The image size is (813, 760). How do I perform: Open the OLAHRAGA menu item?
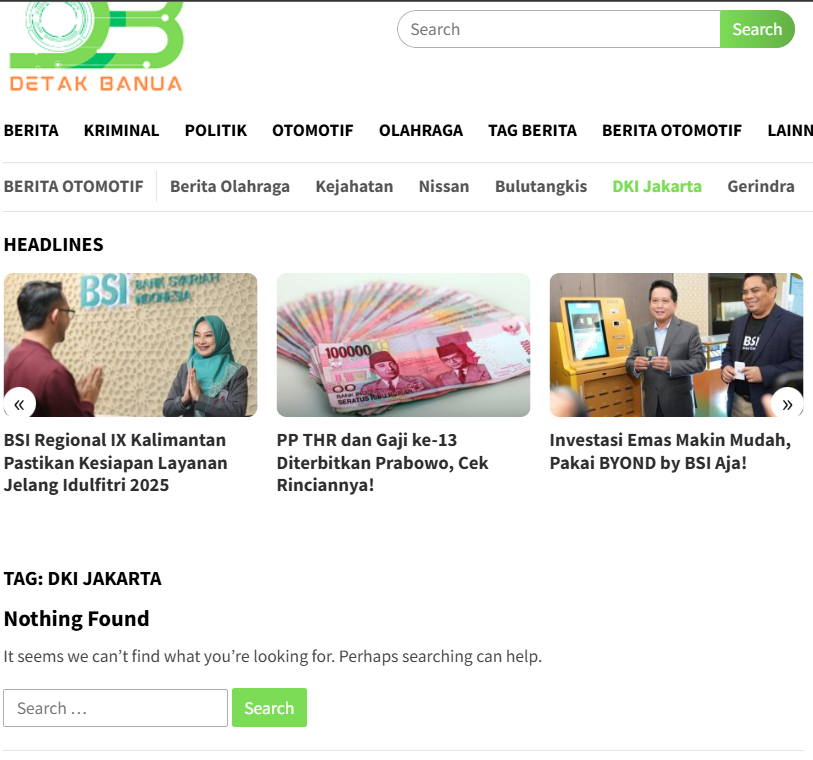click(421, 130)
